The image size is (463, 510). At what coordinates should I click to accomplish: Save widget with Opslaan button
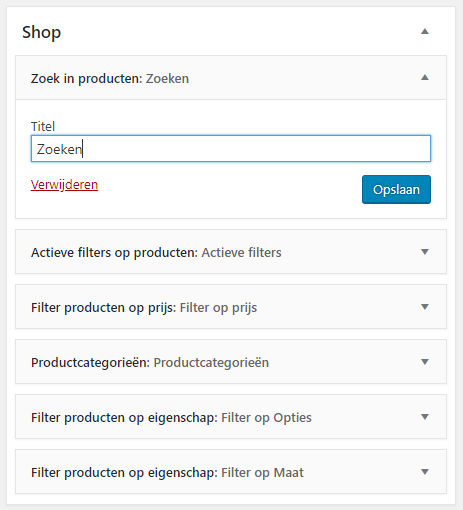coord(396,189)
